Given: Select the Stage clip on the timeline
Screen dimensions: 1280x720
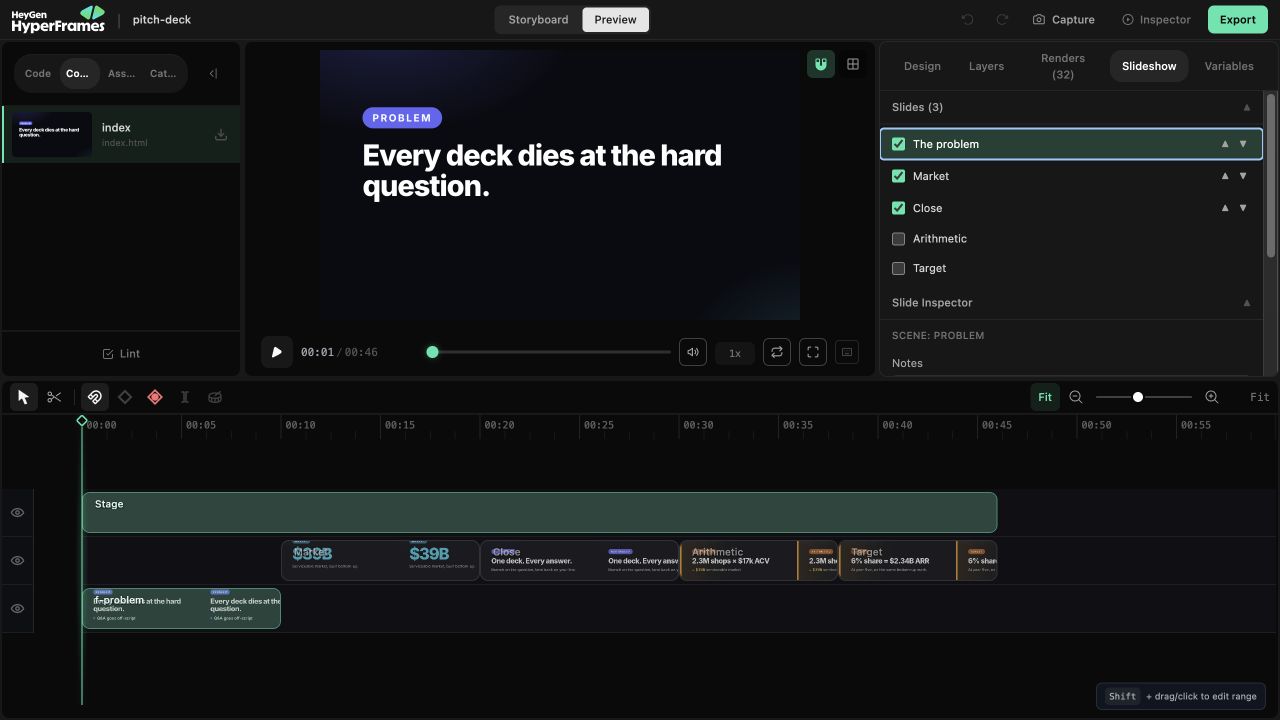Looking at the screenshot, I should point(540,512).
